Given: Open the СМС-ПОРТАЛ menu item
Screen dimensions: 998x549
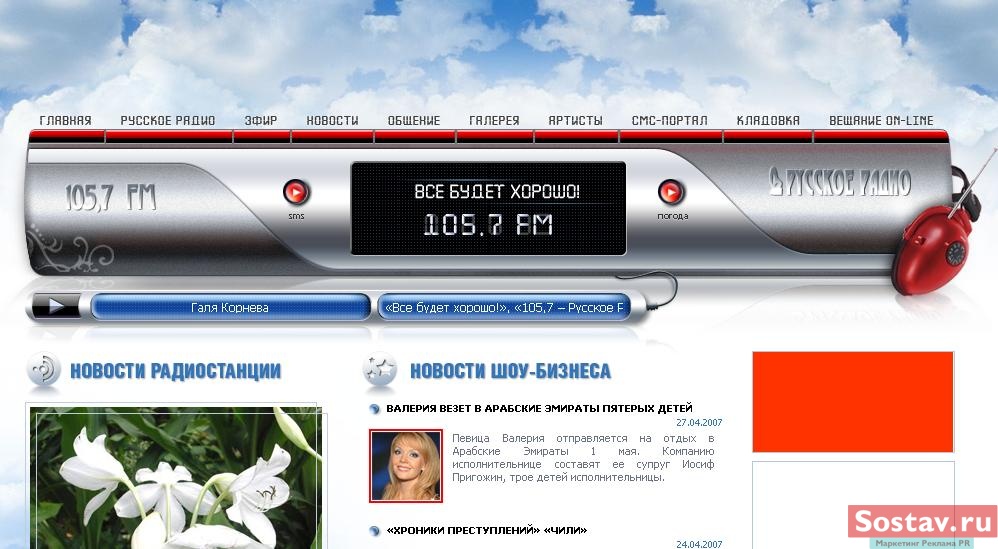Looking at the screenshot, I should coord(670,120).
